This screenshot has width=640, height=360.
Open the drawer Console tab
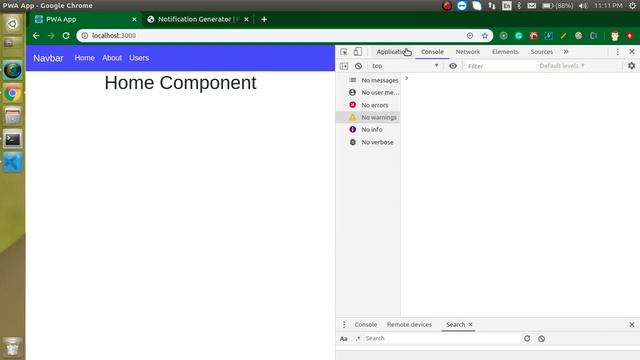coord(366,324)
